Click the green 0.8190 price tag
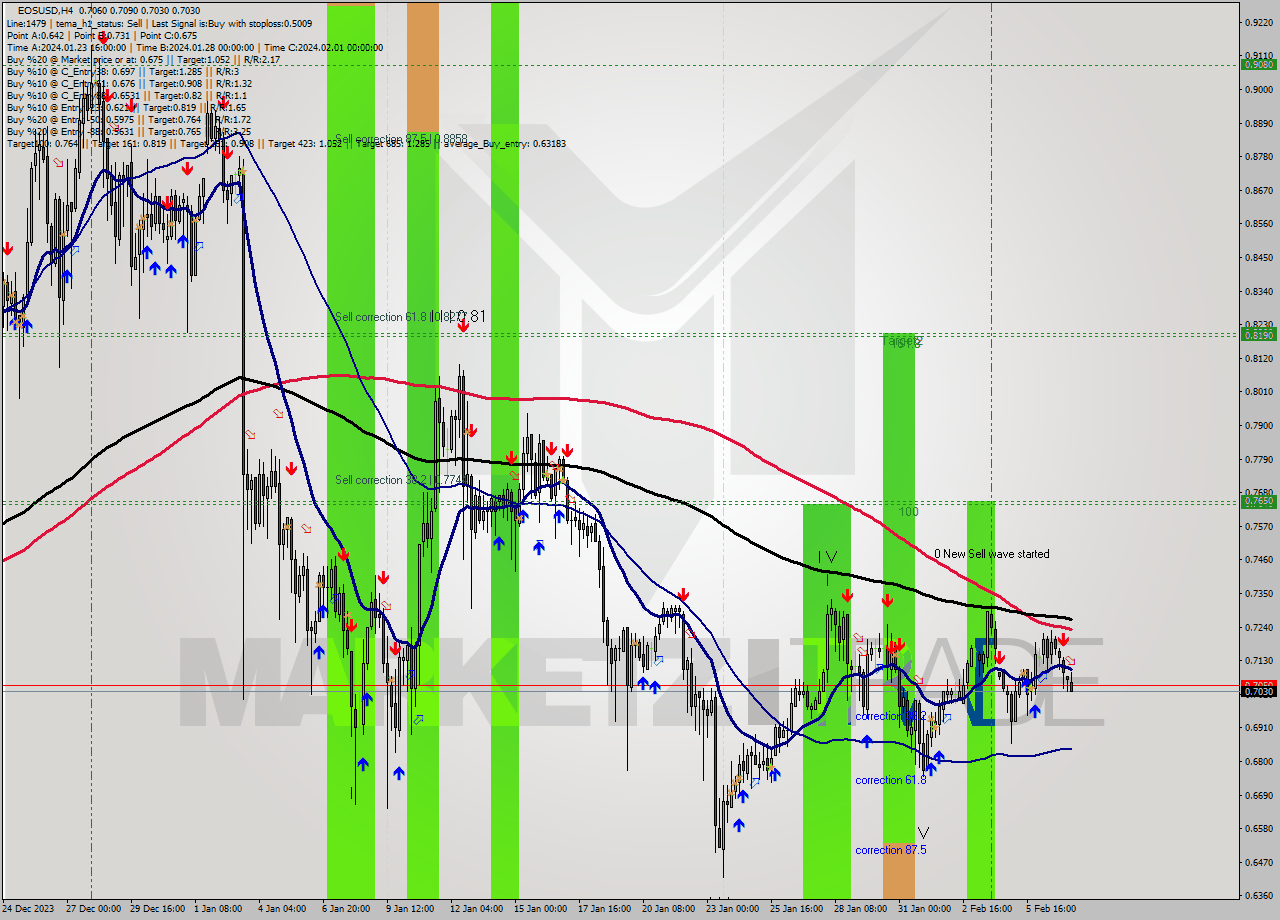 click(x=1258, y=335)
